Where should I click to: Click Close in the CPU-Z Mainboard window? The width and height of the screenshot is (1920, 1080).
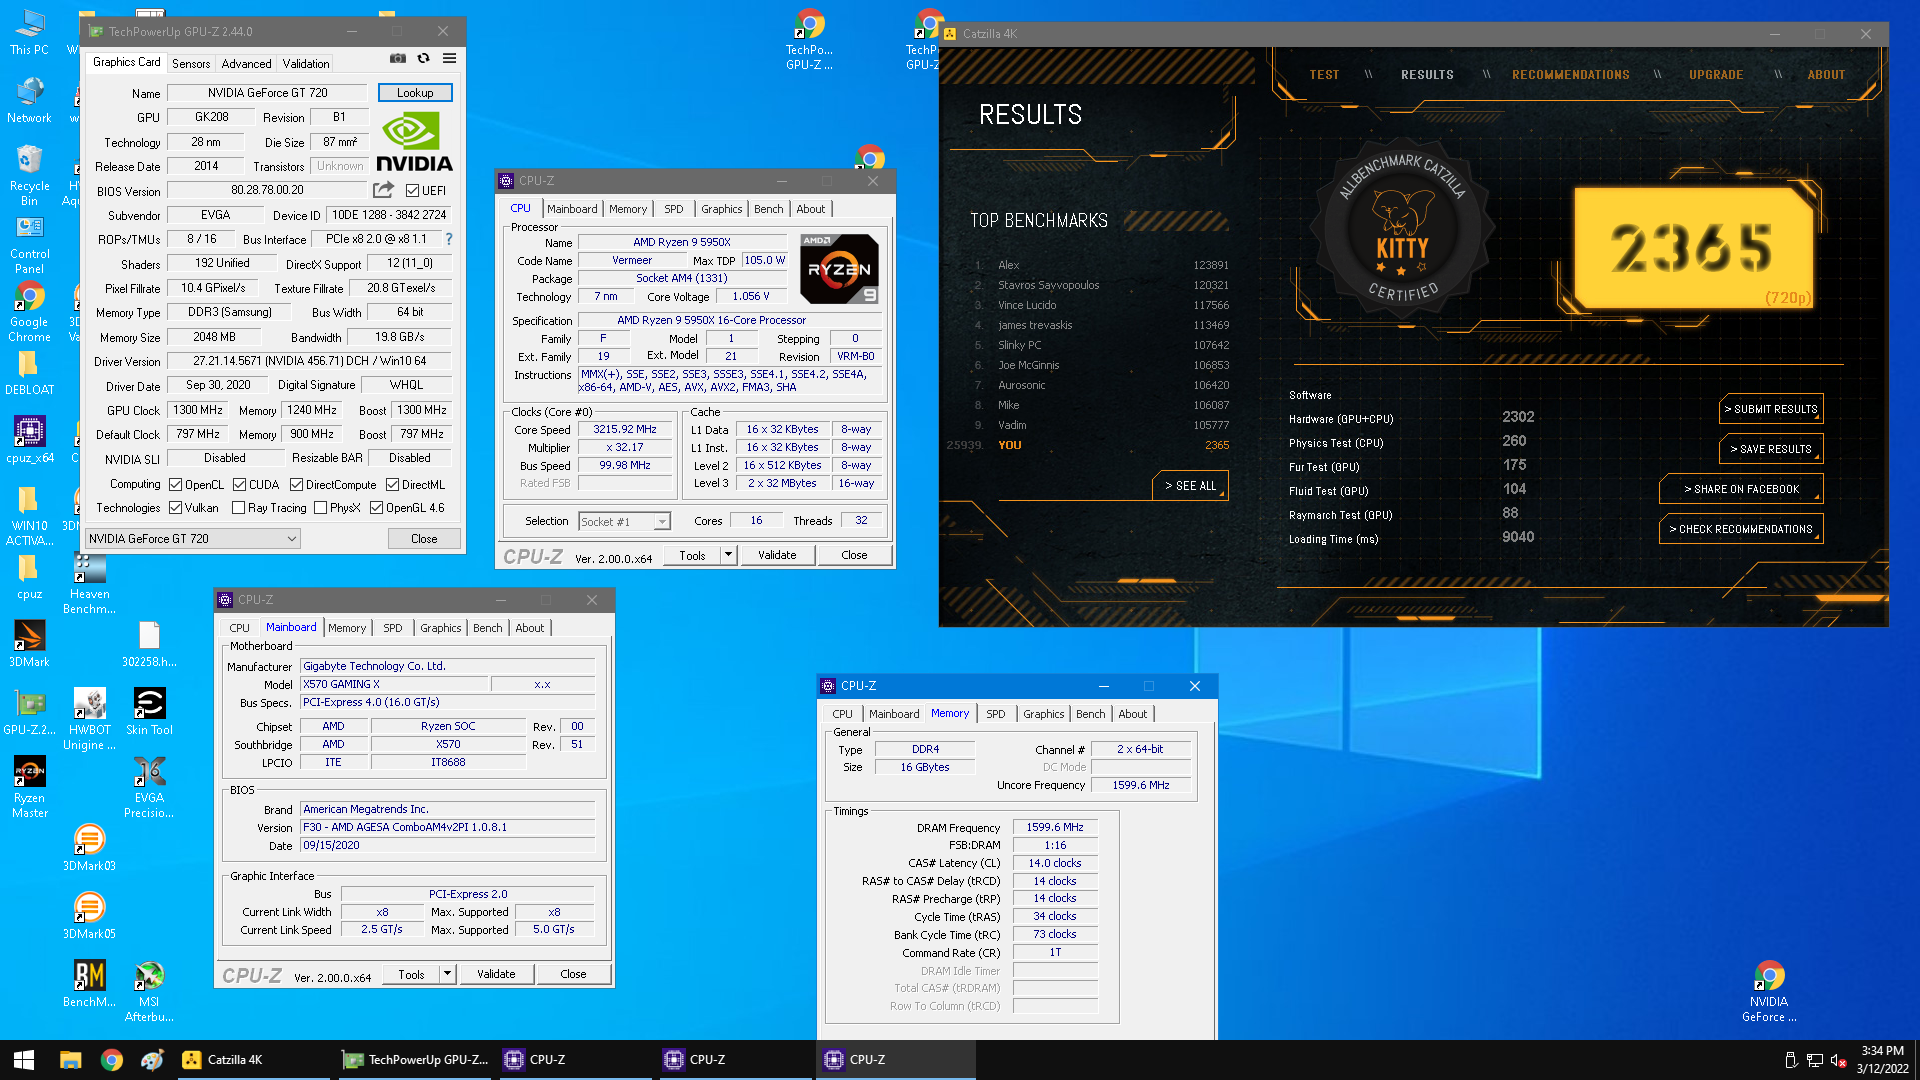click(x=573, y=974)
